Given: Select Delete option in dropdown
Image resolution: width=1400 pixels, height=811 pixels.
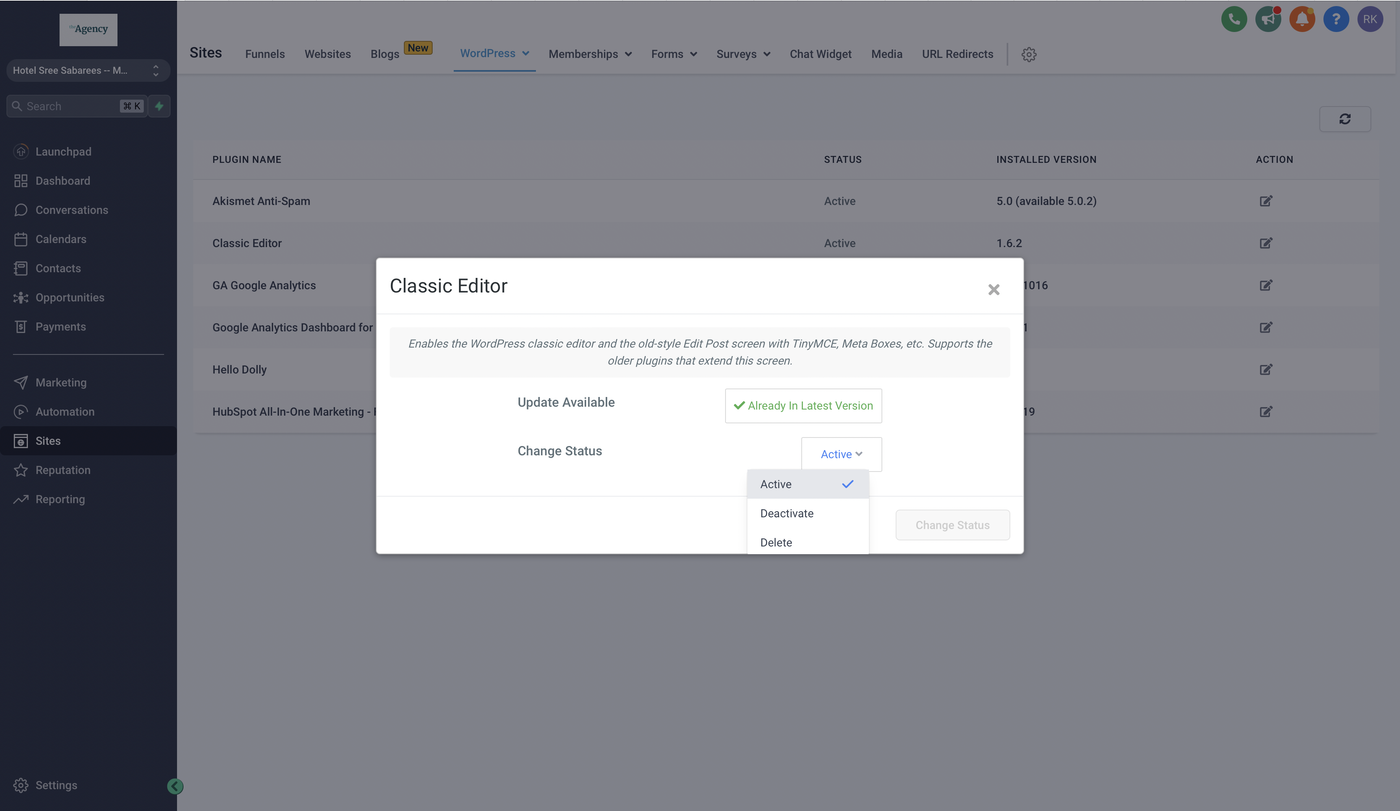Looking at the screenshot, I should pos(808,542).
